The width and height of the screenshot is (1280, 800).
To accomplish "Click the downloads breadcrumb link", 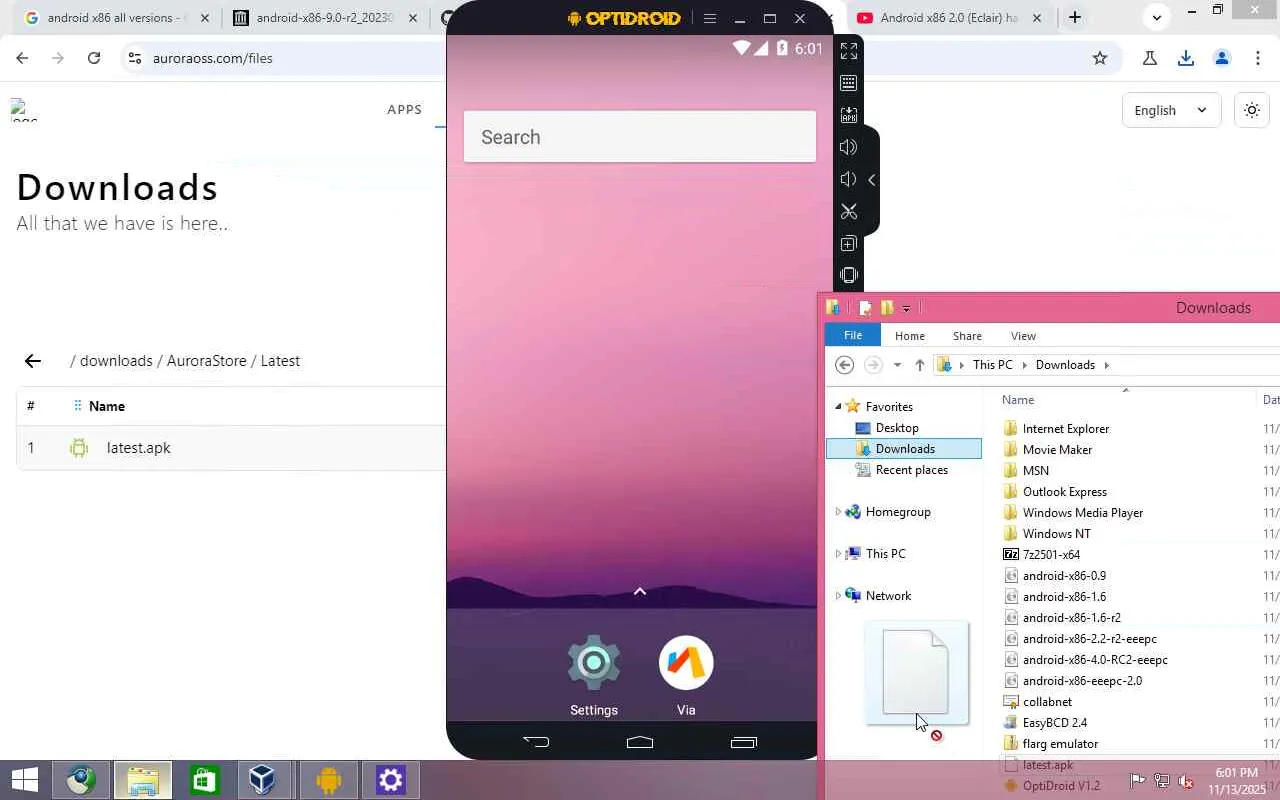I will pyautogui.click(x=116, y=361).
